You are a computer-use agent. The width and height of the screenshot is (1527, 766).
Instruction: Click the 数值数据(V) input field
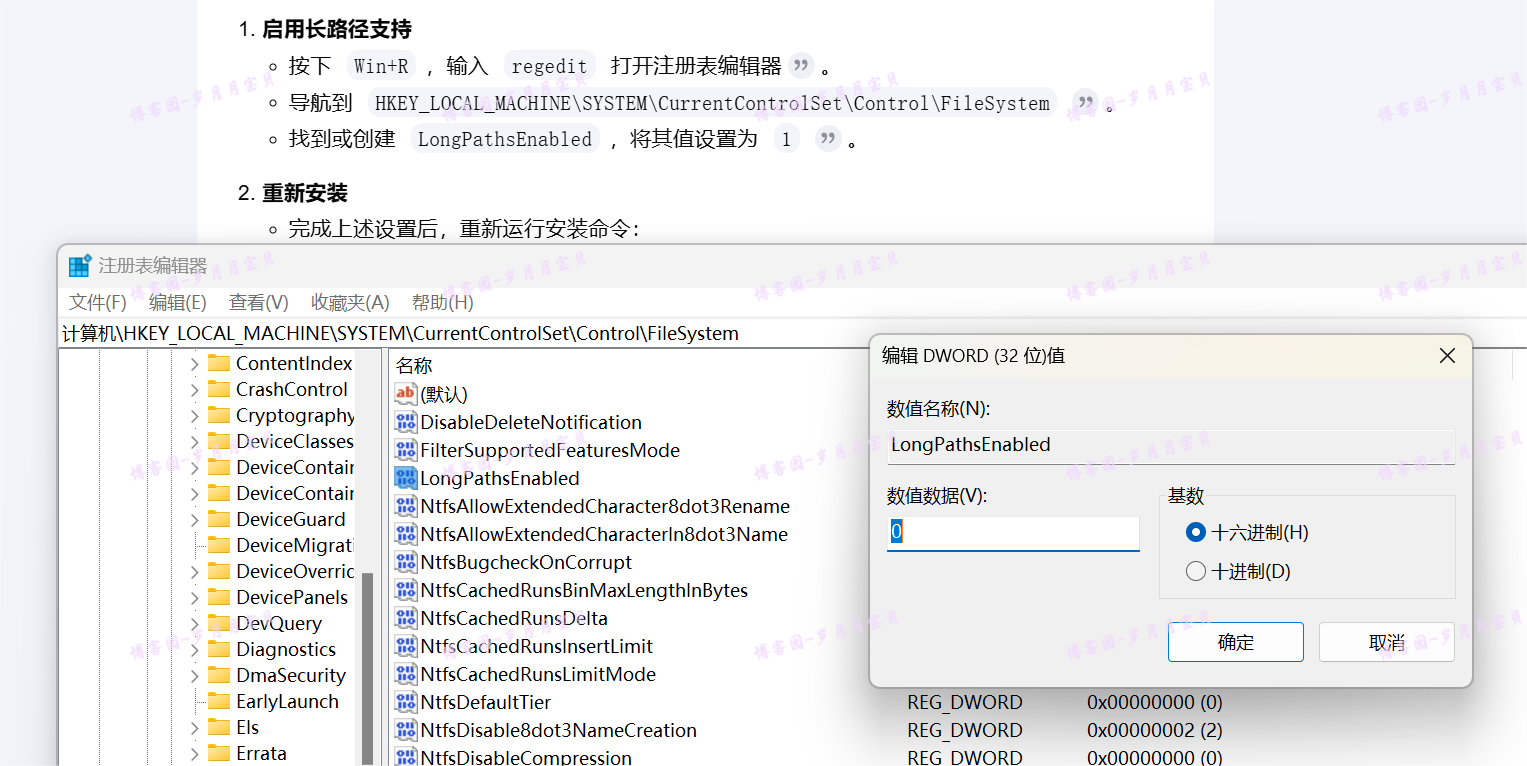coord(1013,533)
